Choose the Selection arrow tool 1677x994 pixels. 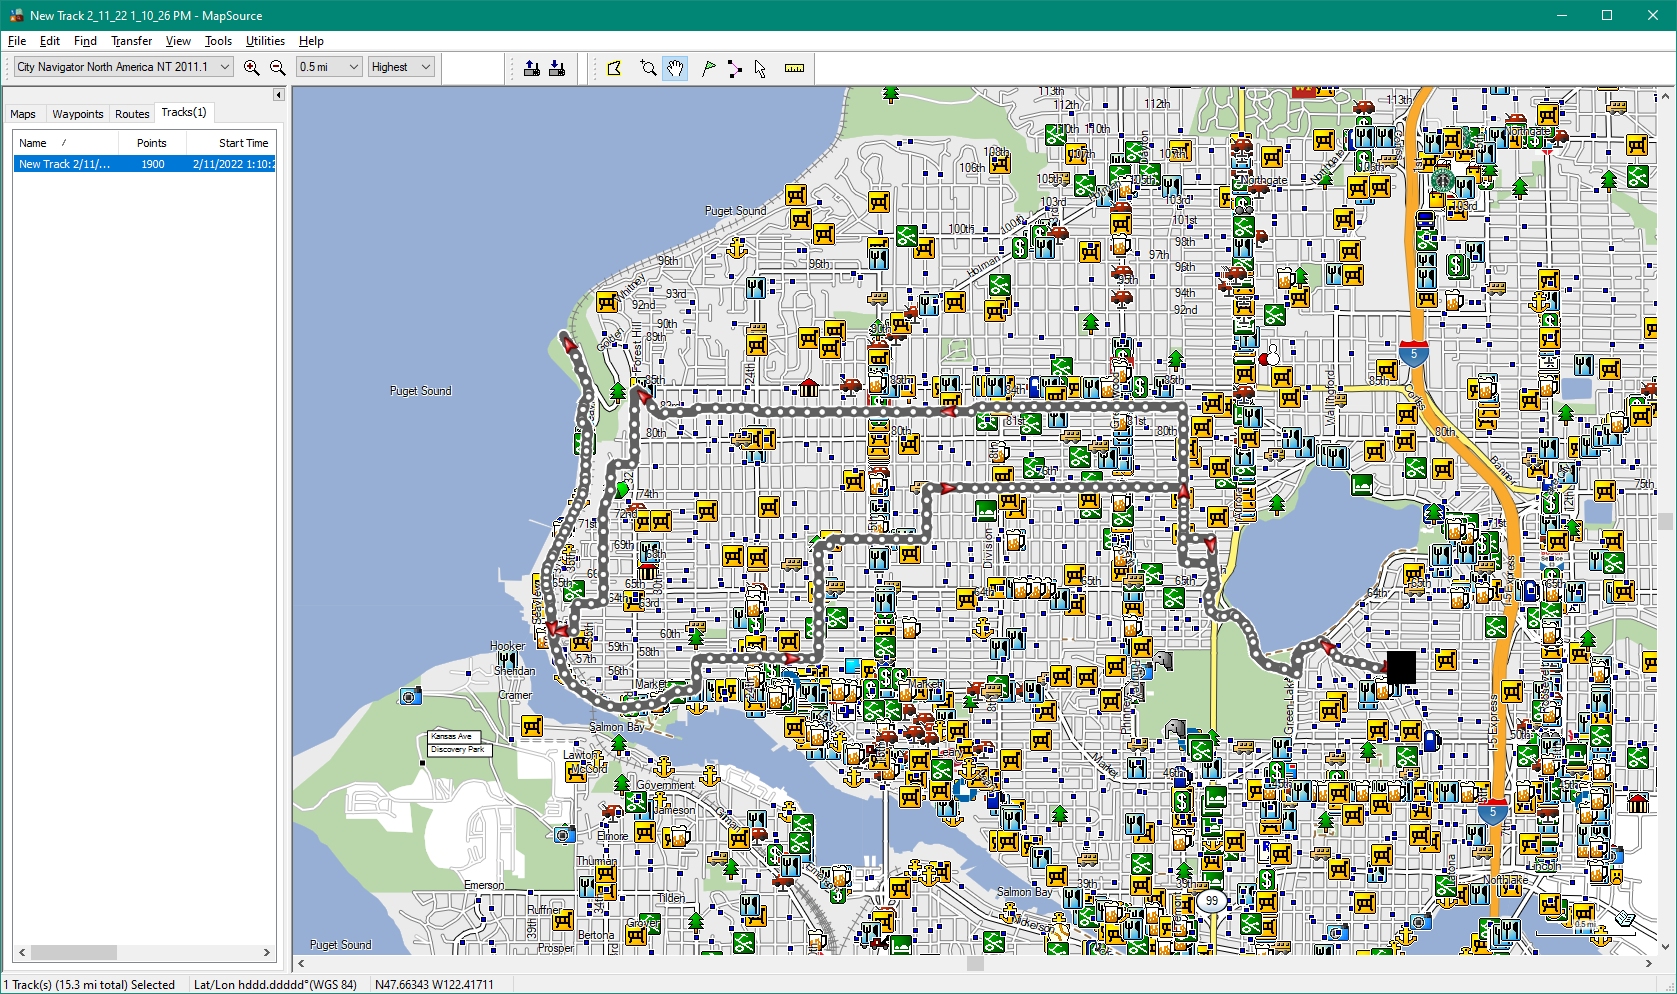(x=760, y=68)
